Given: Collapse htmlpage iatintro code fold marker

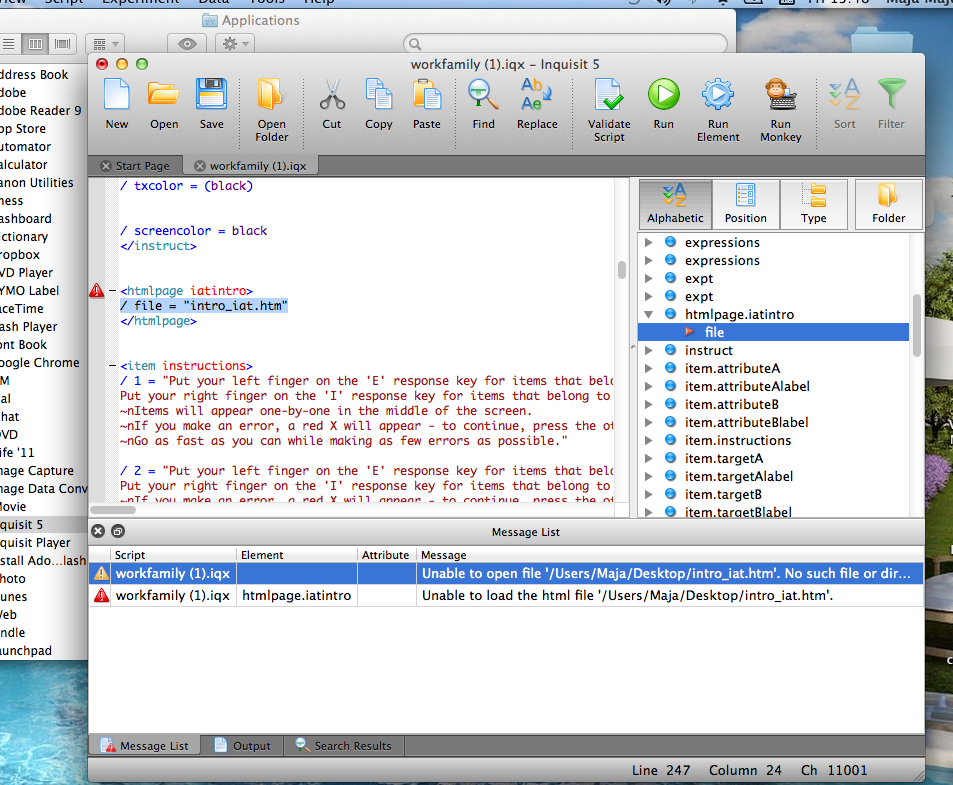Looking at the screenshot, I should (x=112, y=290).
